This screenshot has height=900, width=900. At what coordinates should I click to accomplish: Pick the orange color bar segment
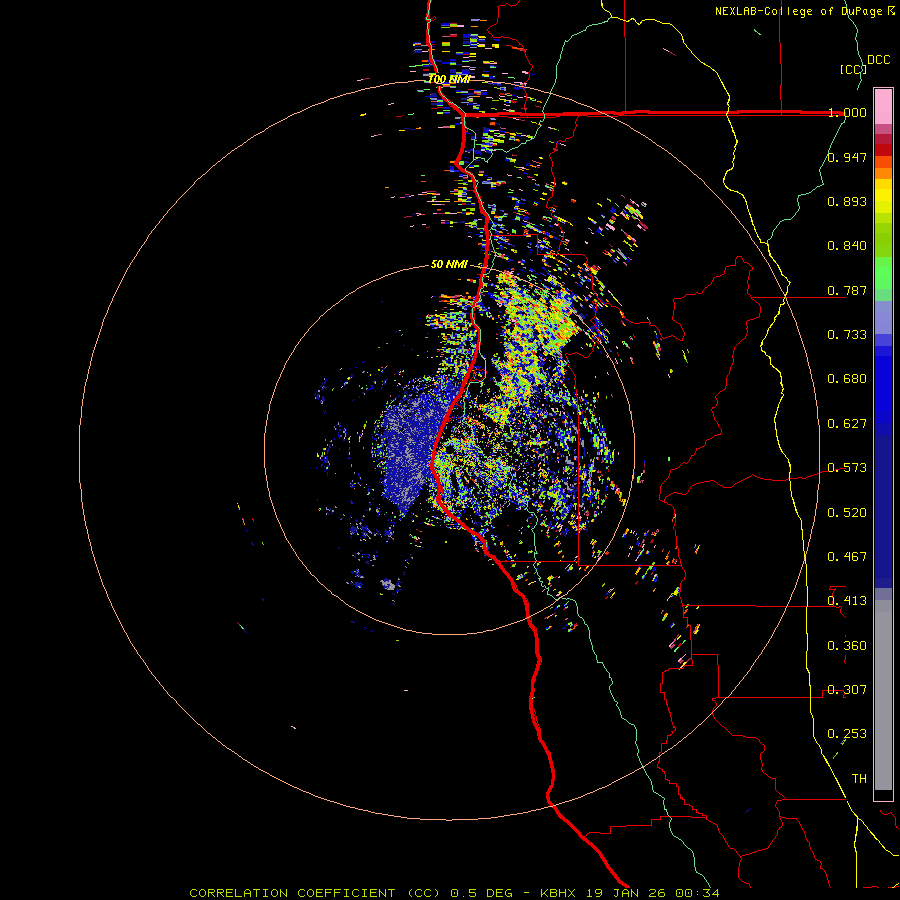[x=883, y=173]
